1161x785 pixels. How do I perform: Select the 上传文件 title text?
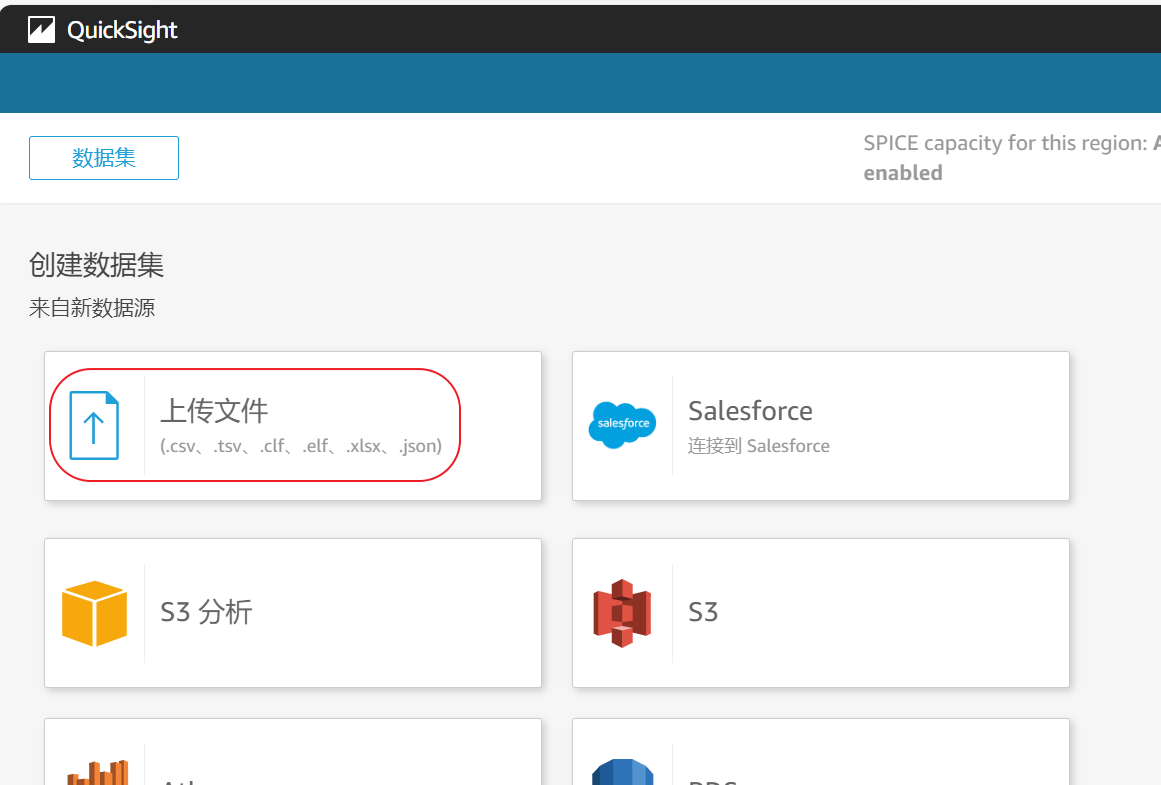(x=214, y=411)
